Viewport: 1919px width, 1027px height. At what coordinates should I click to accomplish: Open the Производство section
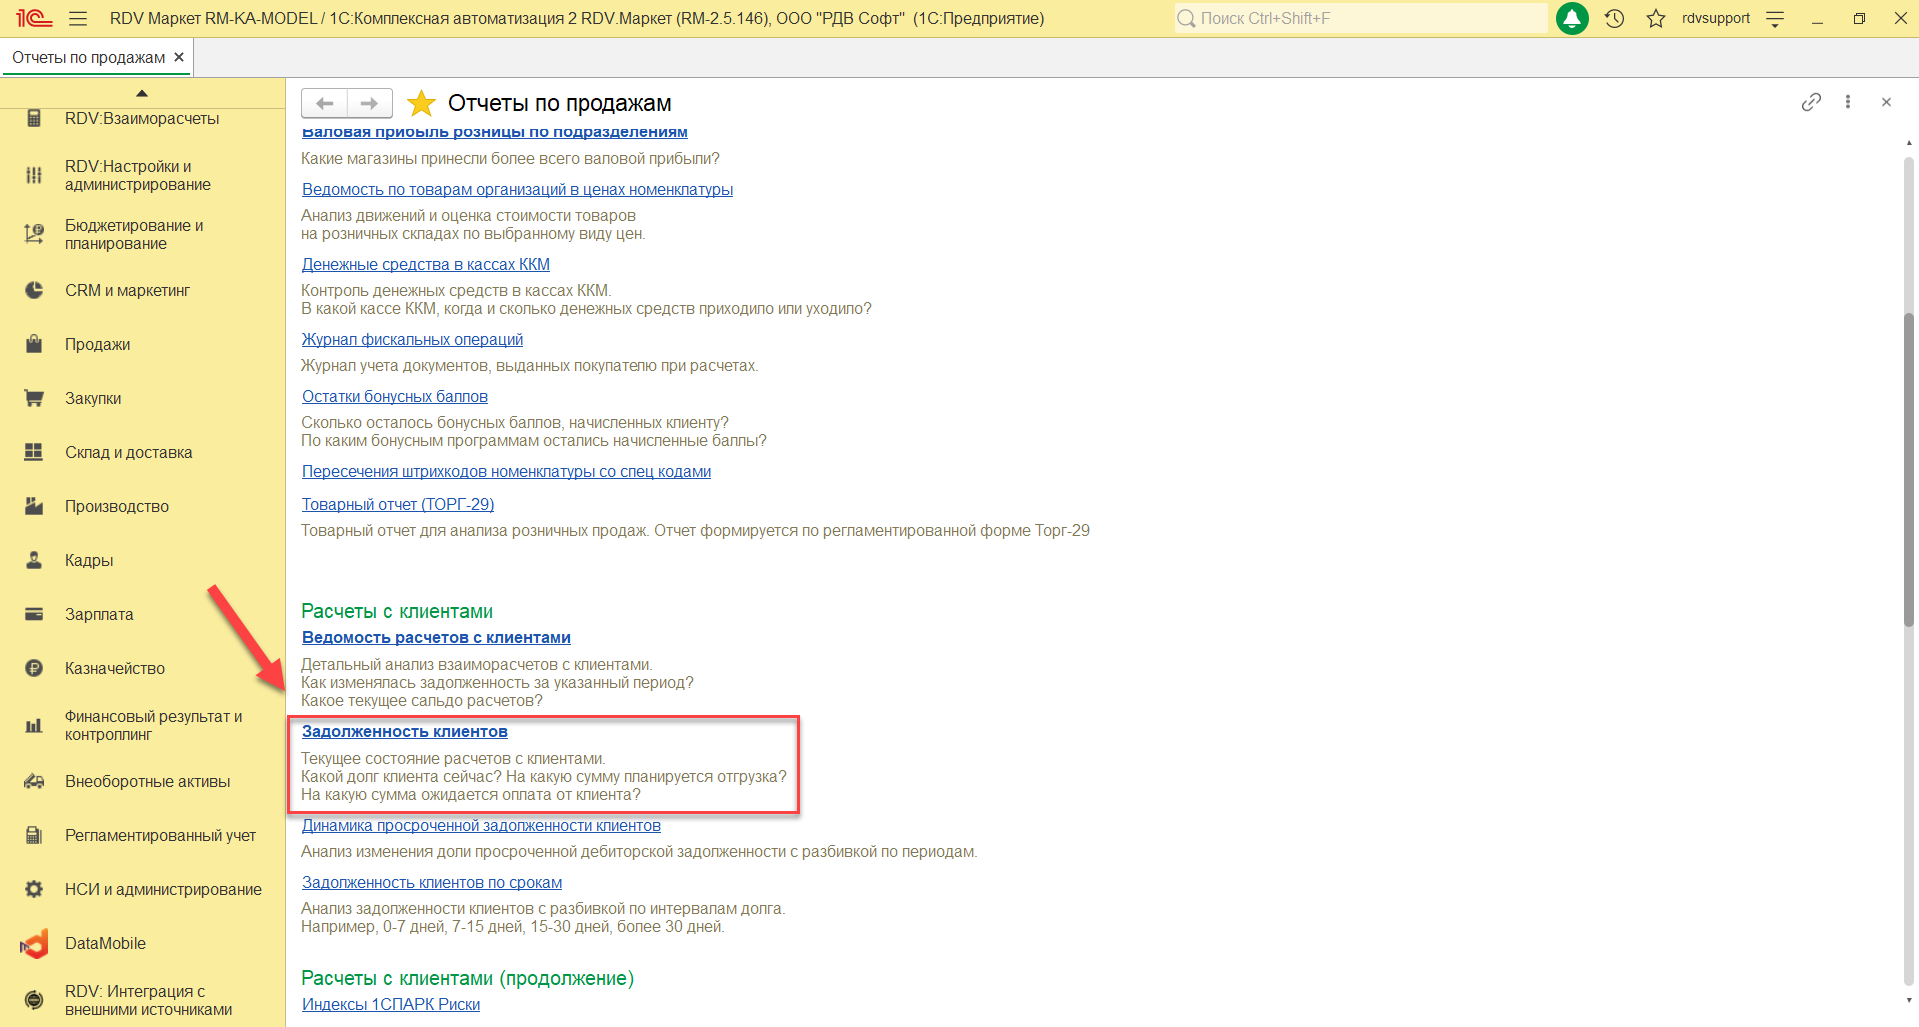tap(117, 506)
